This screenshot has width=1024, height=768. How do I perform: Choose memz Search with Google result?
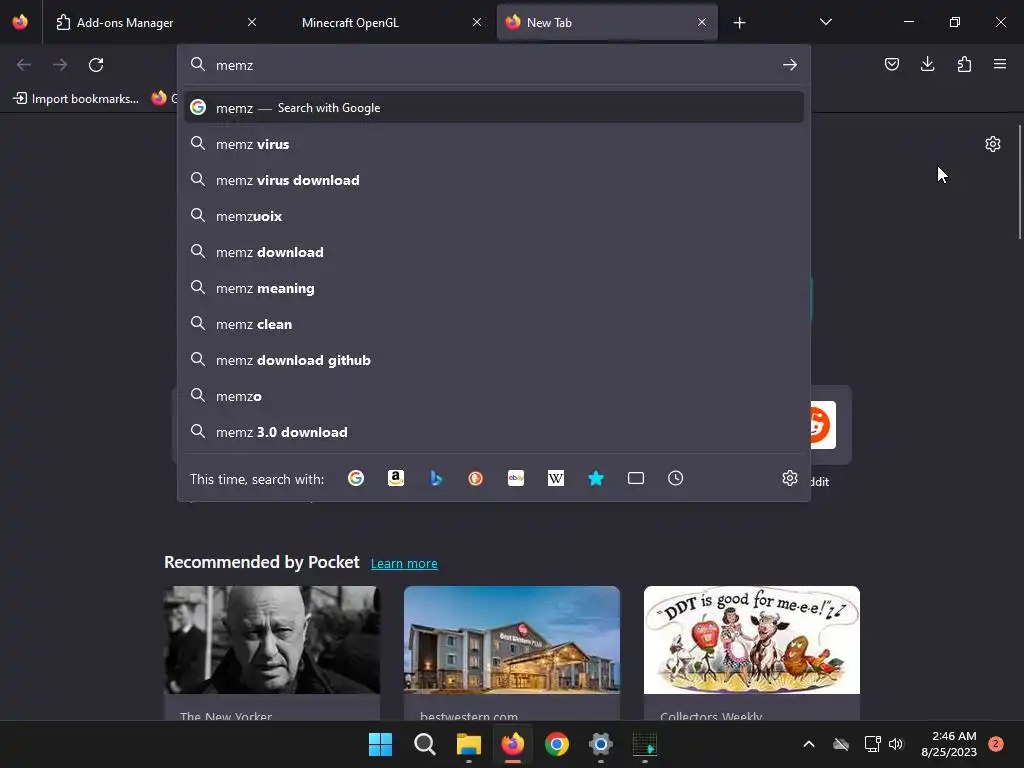[x=494, y=108]
